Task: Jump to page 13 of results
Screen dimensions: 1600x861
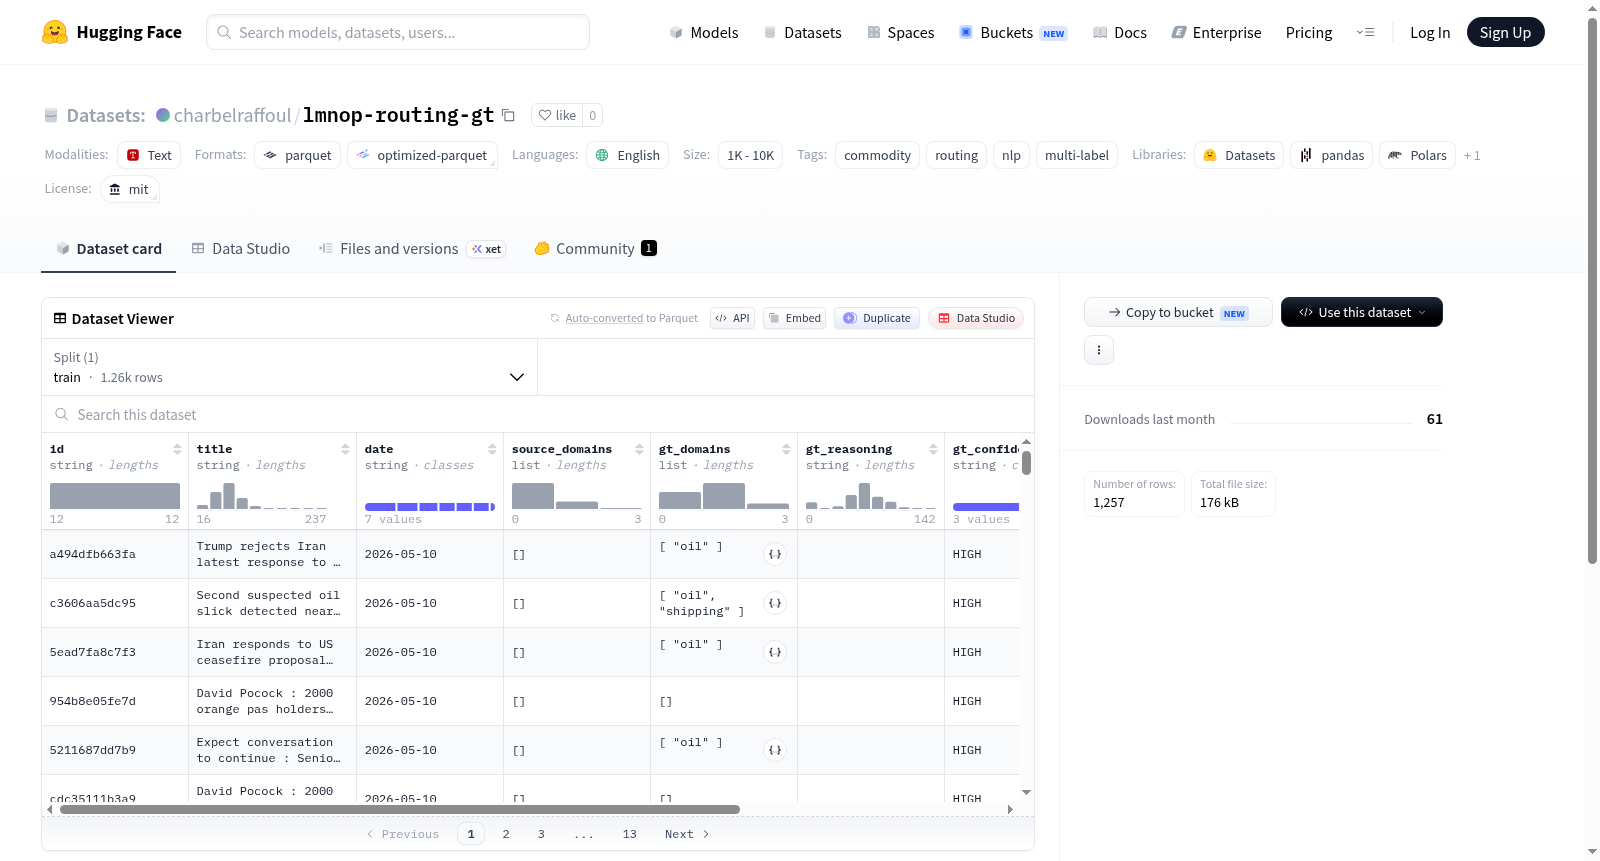Action: pos(629,834)
